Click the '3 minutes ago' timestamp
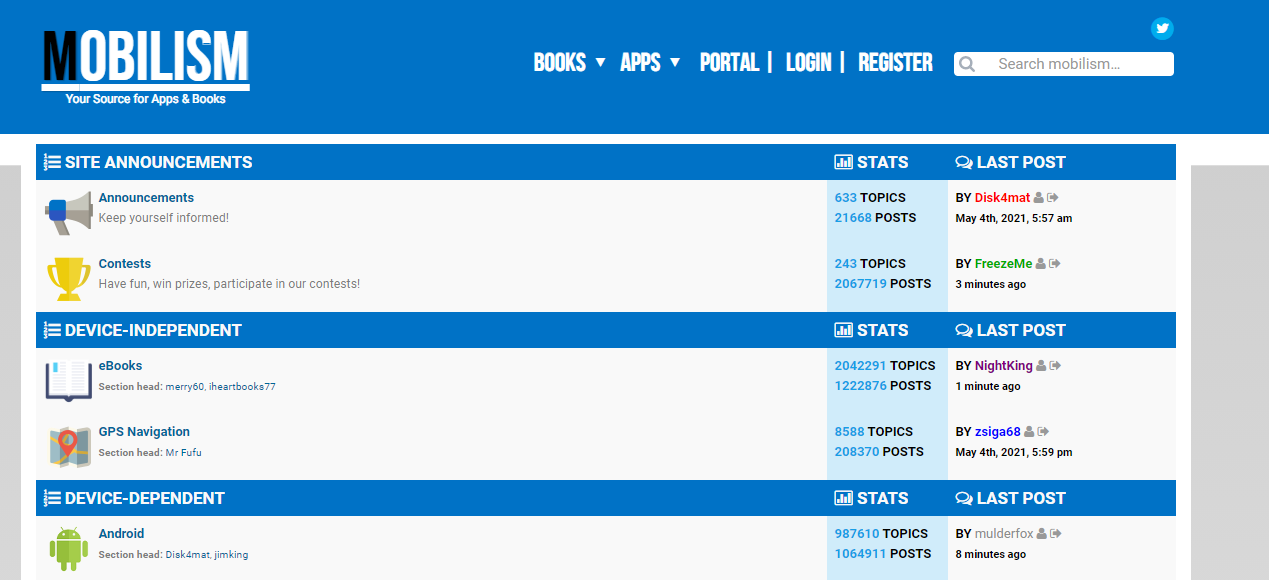 pos(990,285)
